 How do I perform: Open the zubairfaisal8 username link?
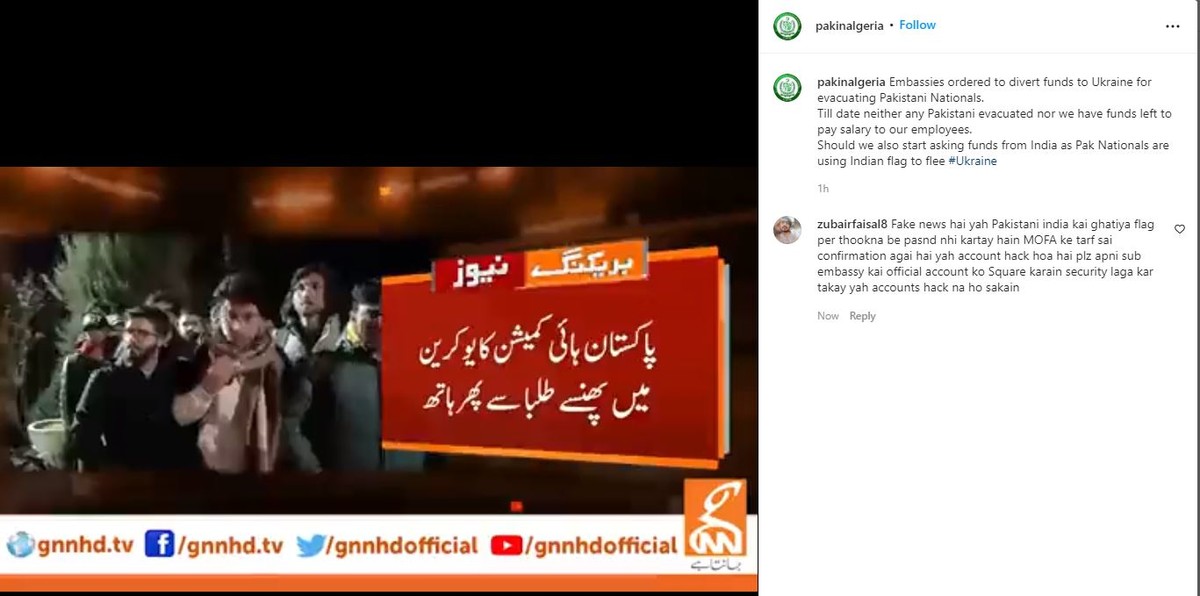click(851, 225)
